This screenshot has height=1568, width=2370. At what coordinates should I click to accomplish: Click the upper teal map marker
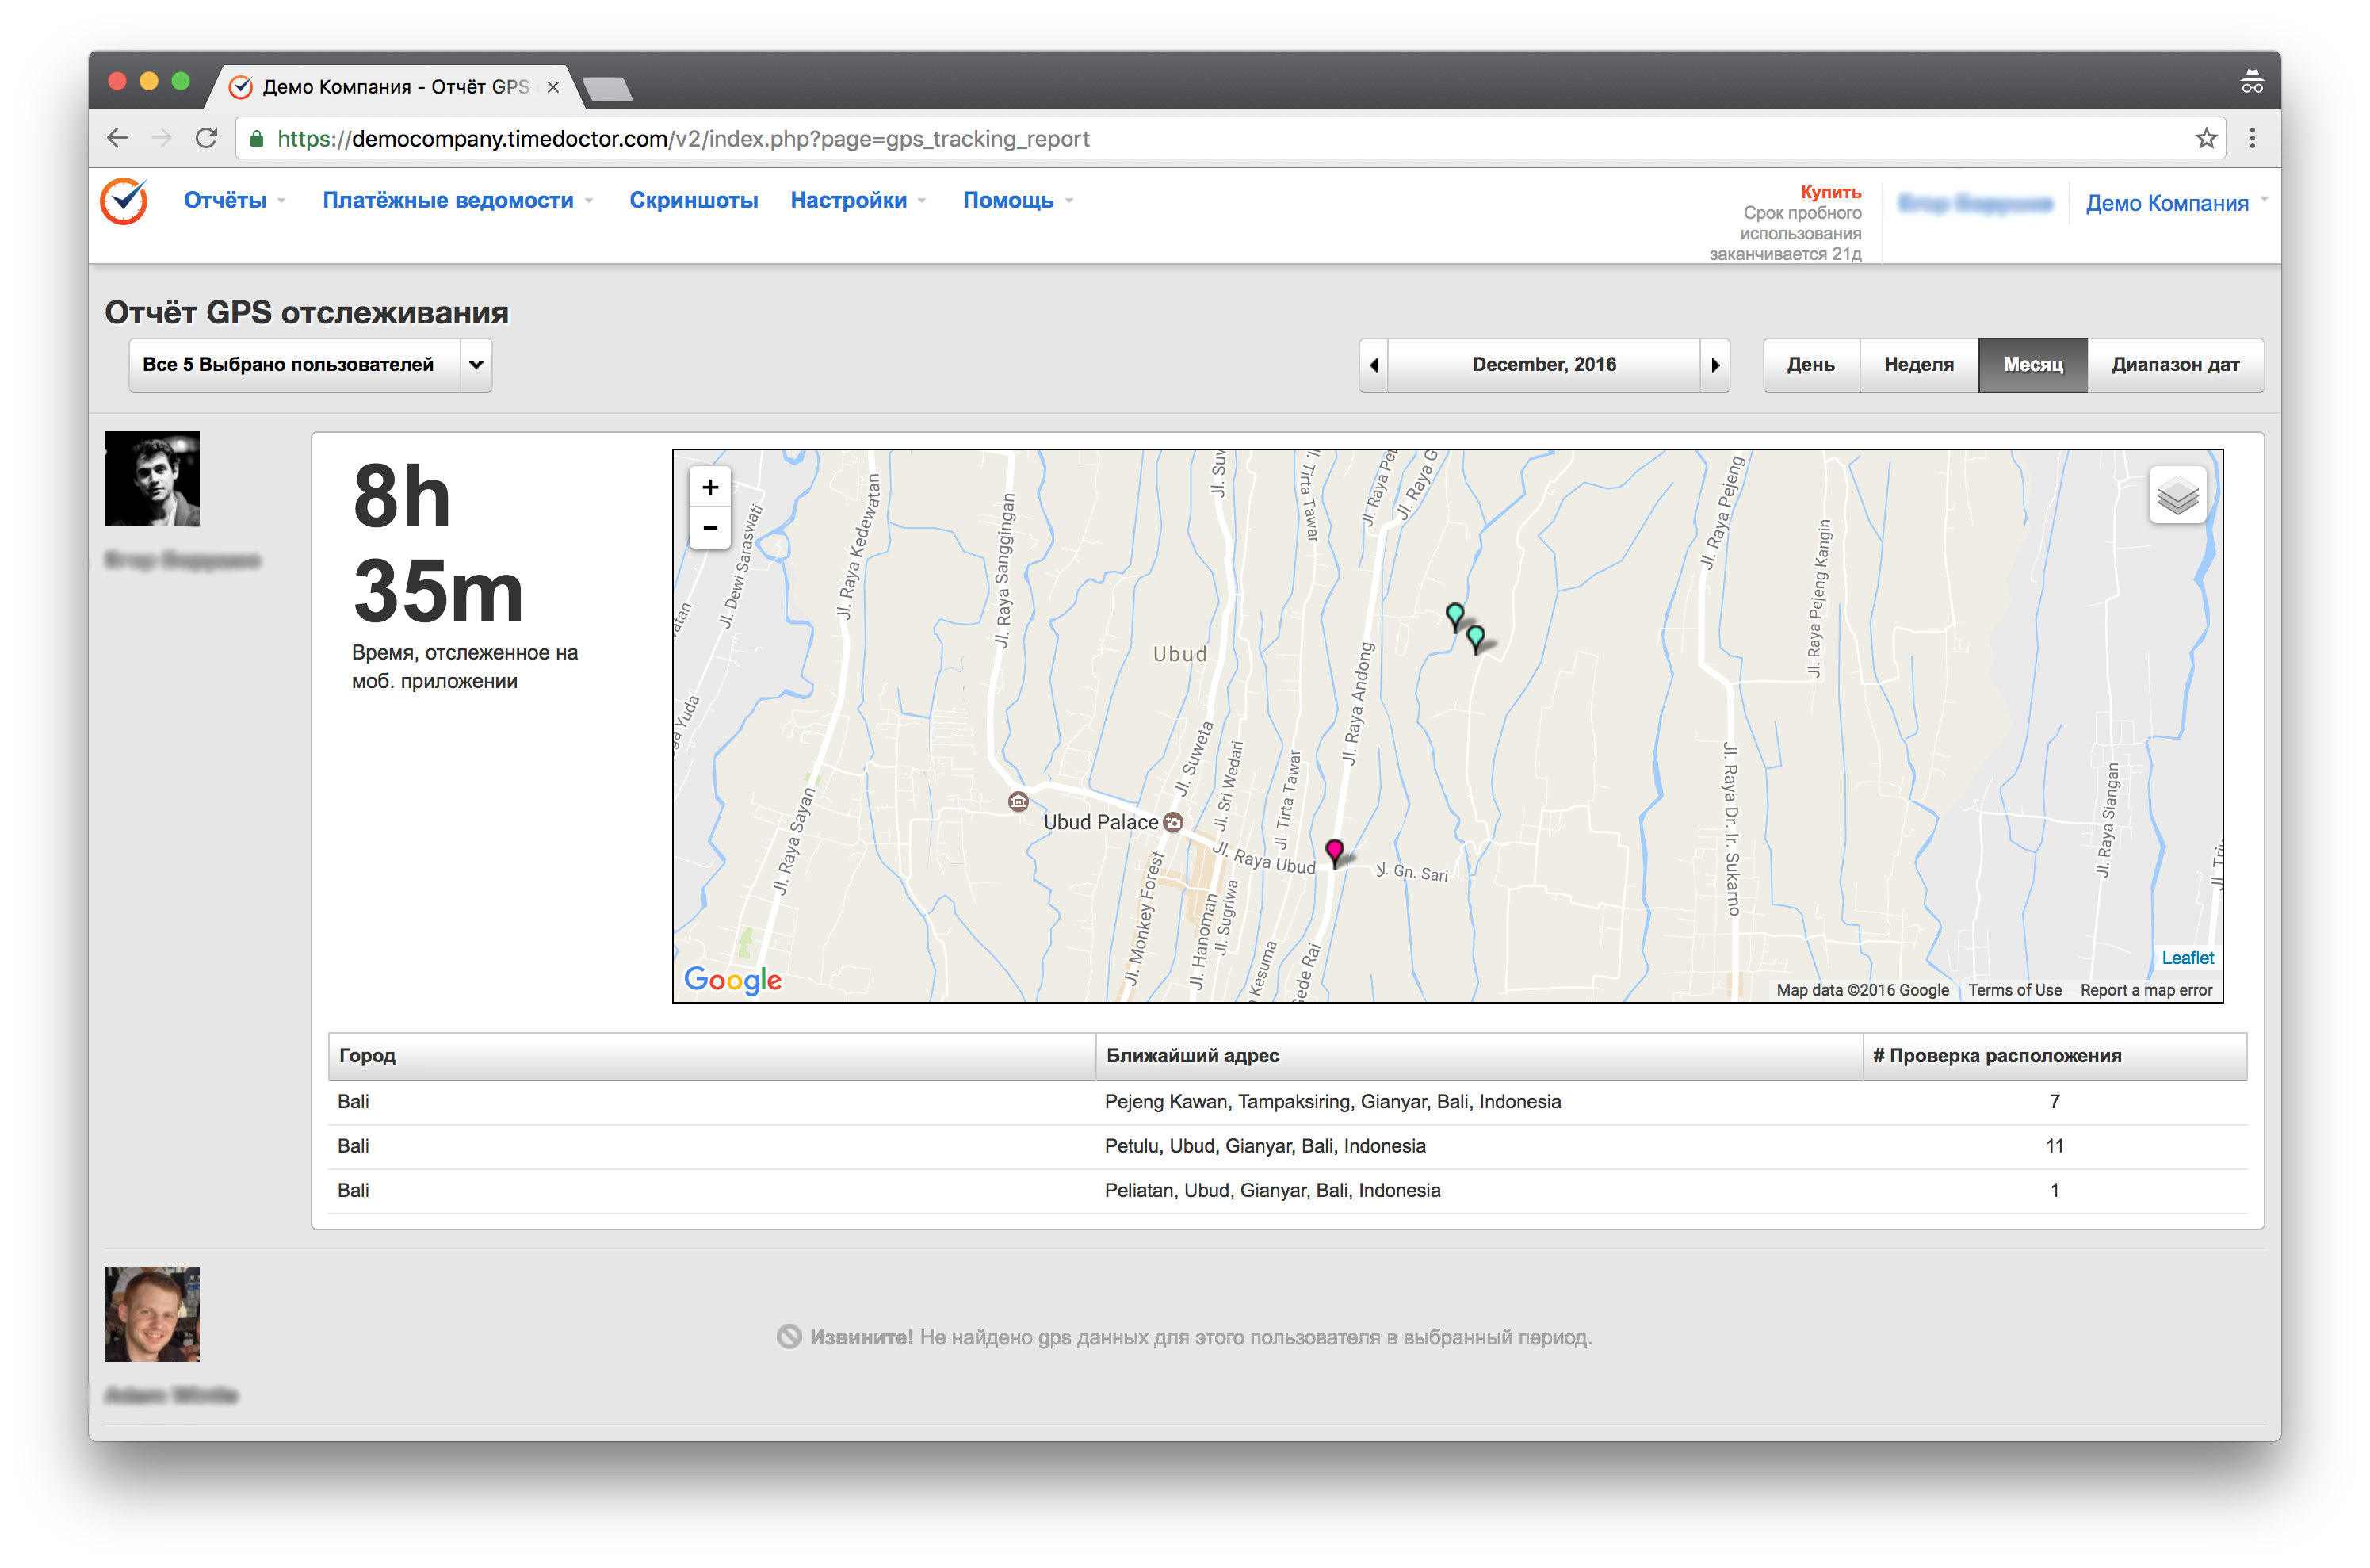[1455, 617]
